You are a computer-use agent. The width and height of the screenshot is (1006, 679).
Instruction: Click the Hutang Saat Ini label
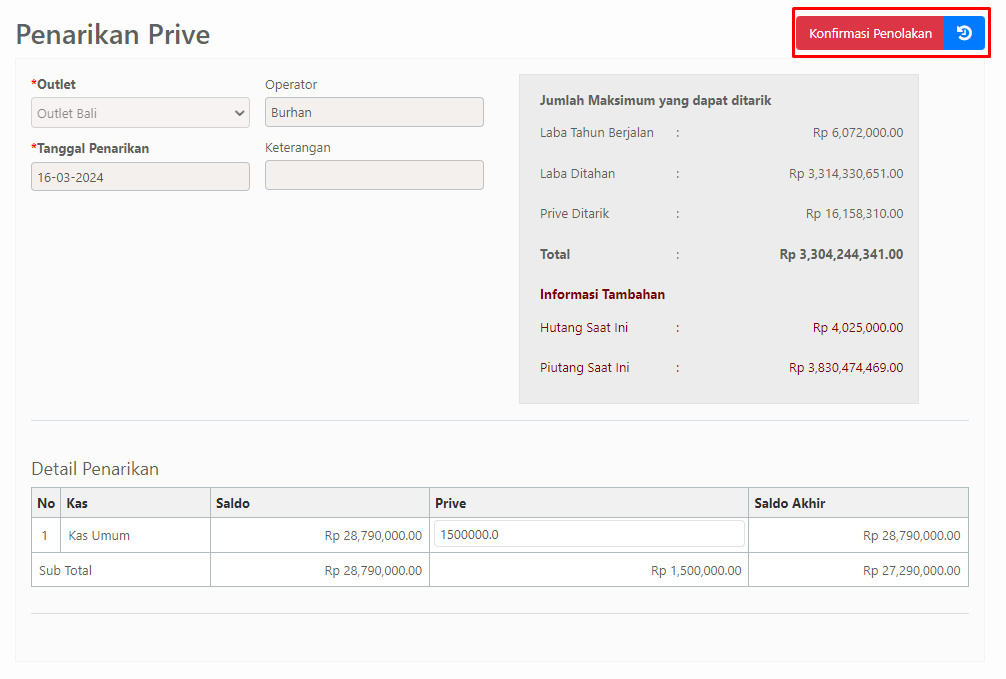tap(584, 328)
